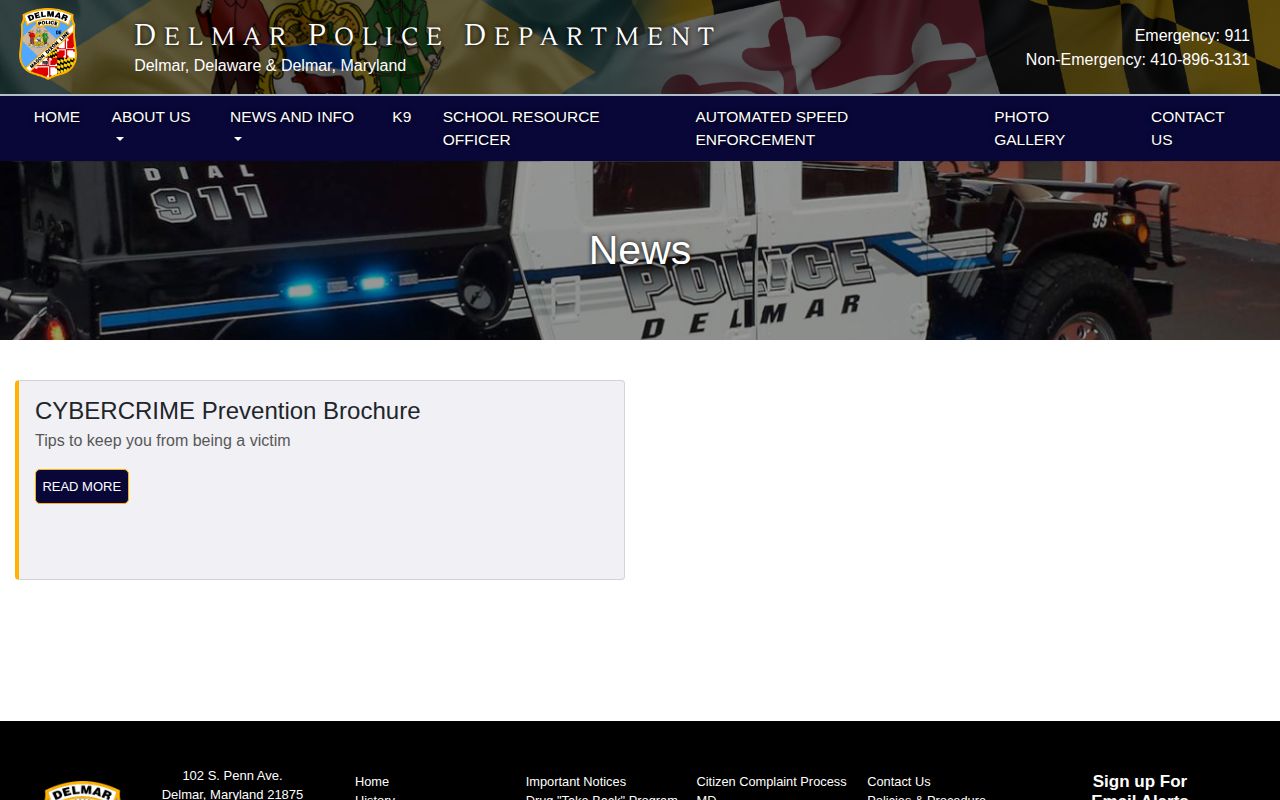Go to the K9 page
Image resolution: width=1280 pixels, height=800 pixels.
[401, 117]
